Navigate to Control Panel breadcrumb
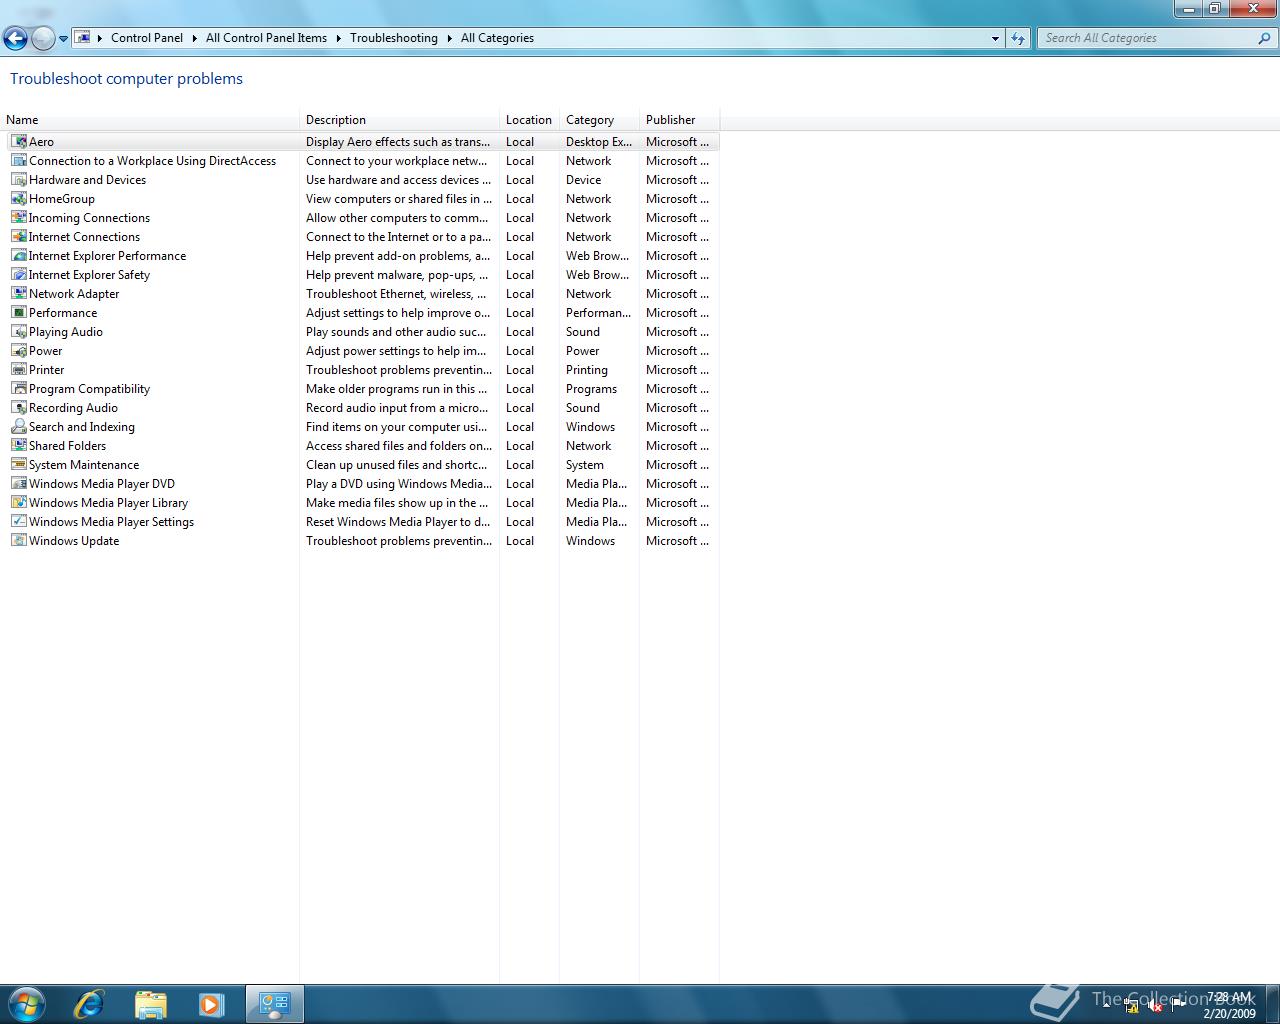This screenshot has height=1024, width=1280. pos(147,38)
